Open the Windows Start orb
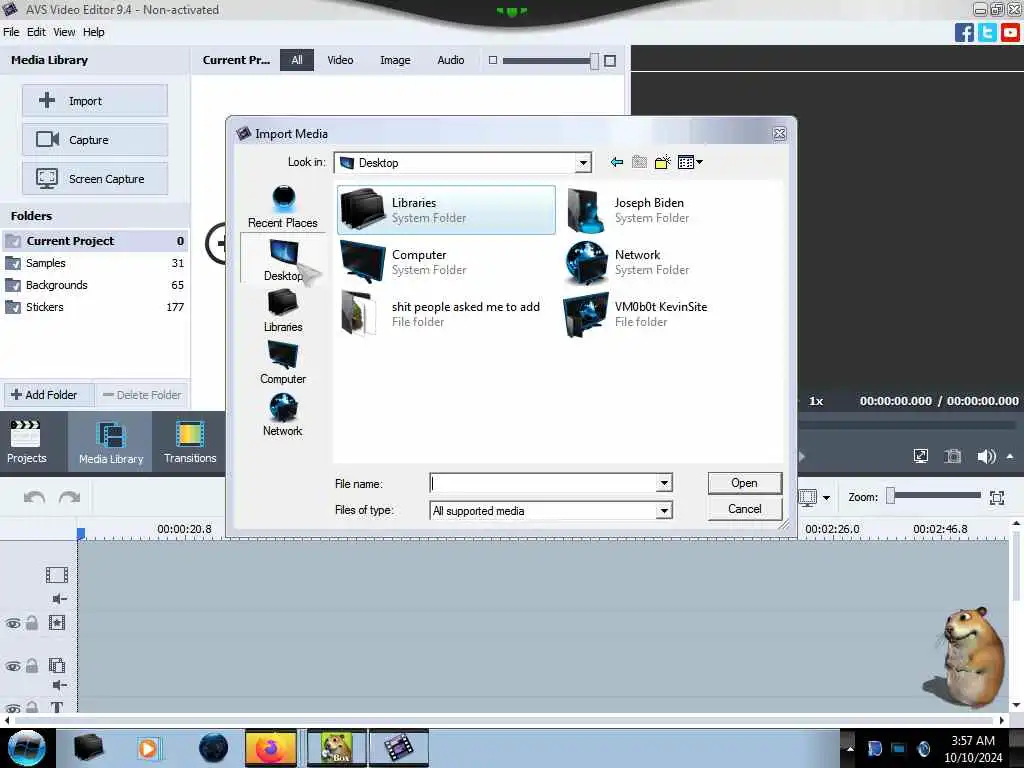 (27, 748)
